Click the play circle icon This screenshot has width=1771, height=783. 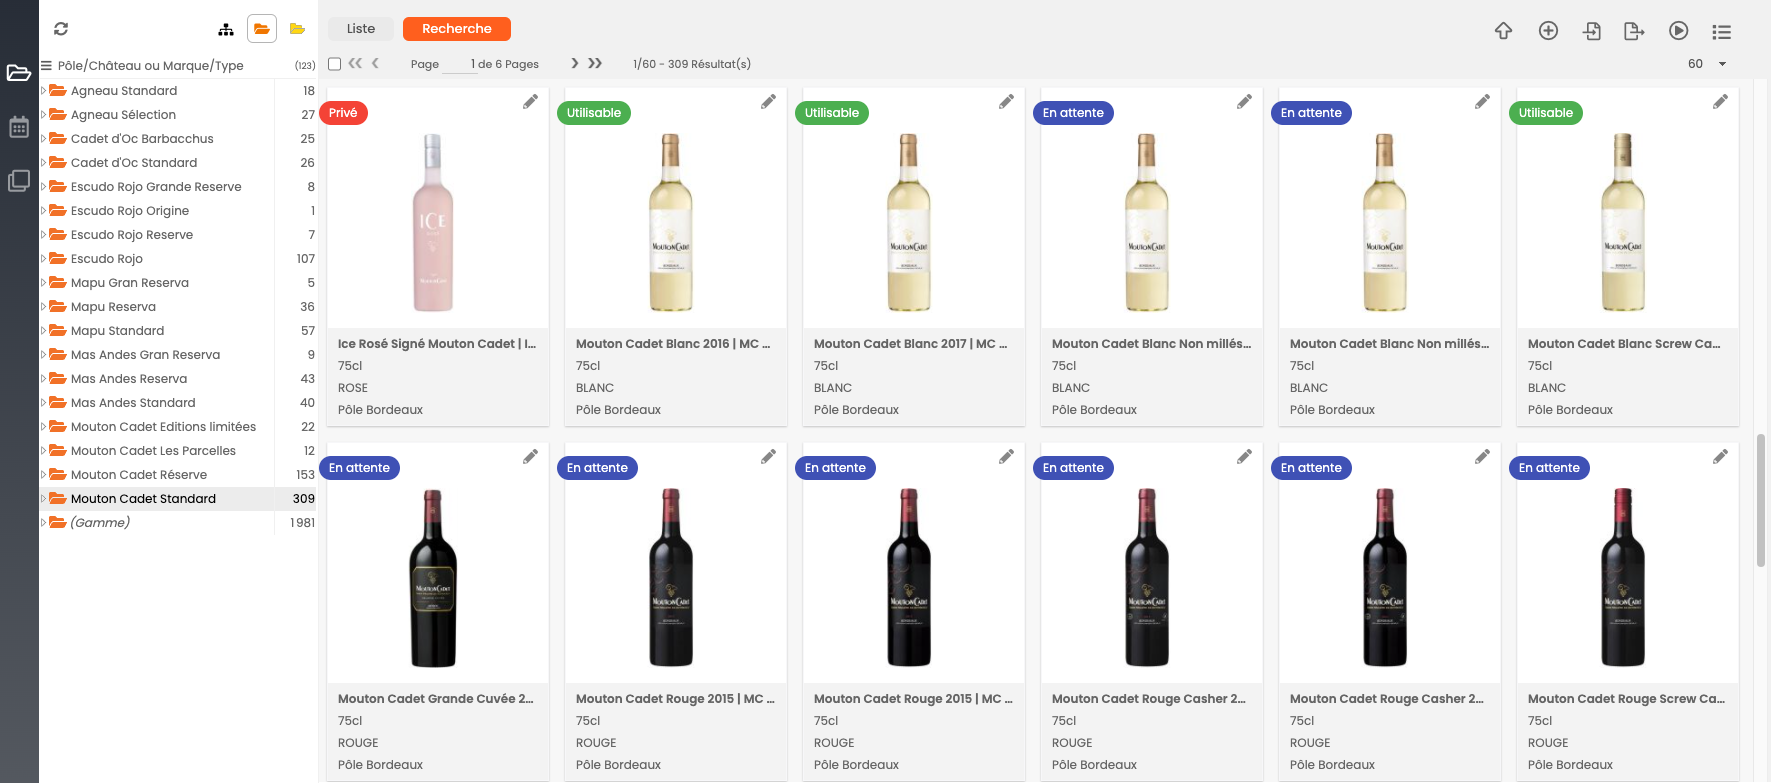(x=1679, y=31)
